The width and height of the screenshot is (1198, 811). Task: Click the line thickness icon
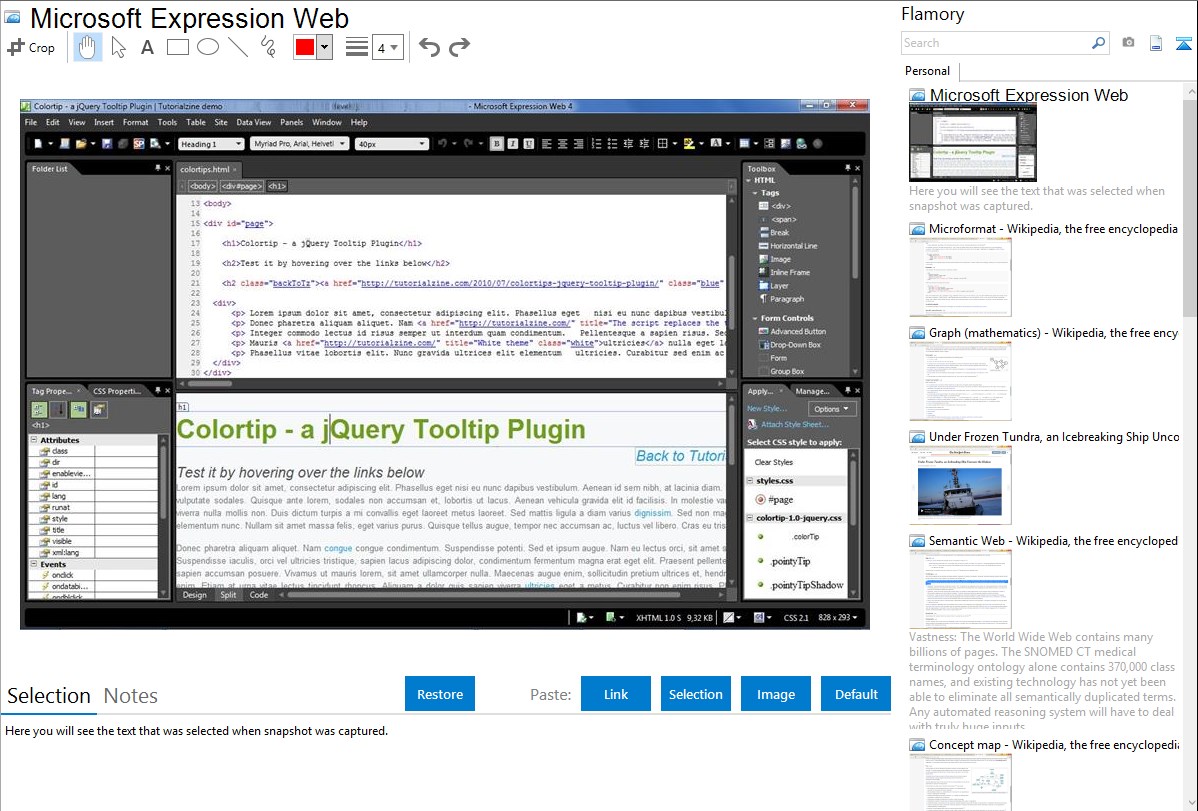(x=357, y=47)
